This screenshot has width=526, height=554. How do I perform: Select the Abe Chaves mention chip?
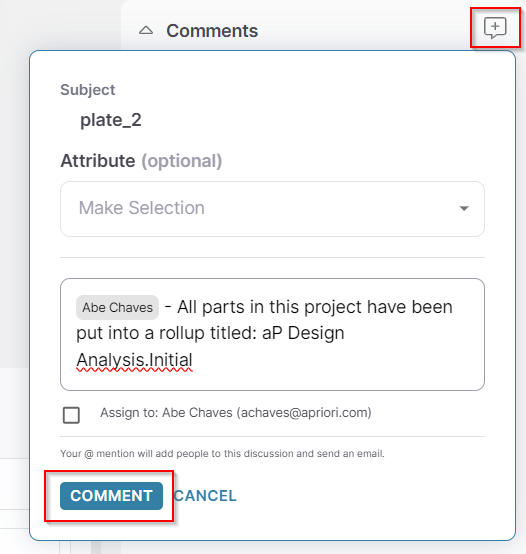click(117, 307)
